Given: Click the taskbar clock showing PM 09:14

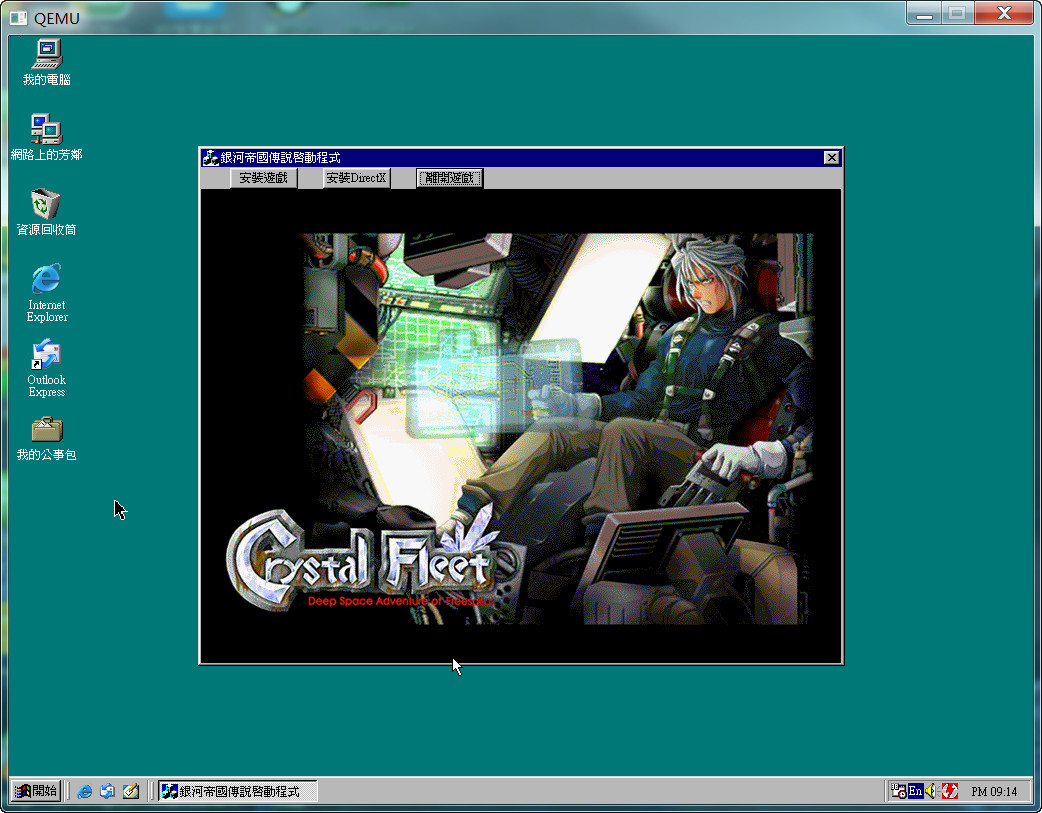Looking at the screenshot, I should click(x=994, y=792).
